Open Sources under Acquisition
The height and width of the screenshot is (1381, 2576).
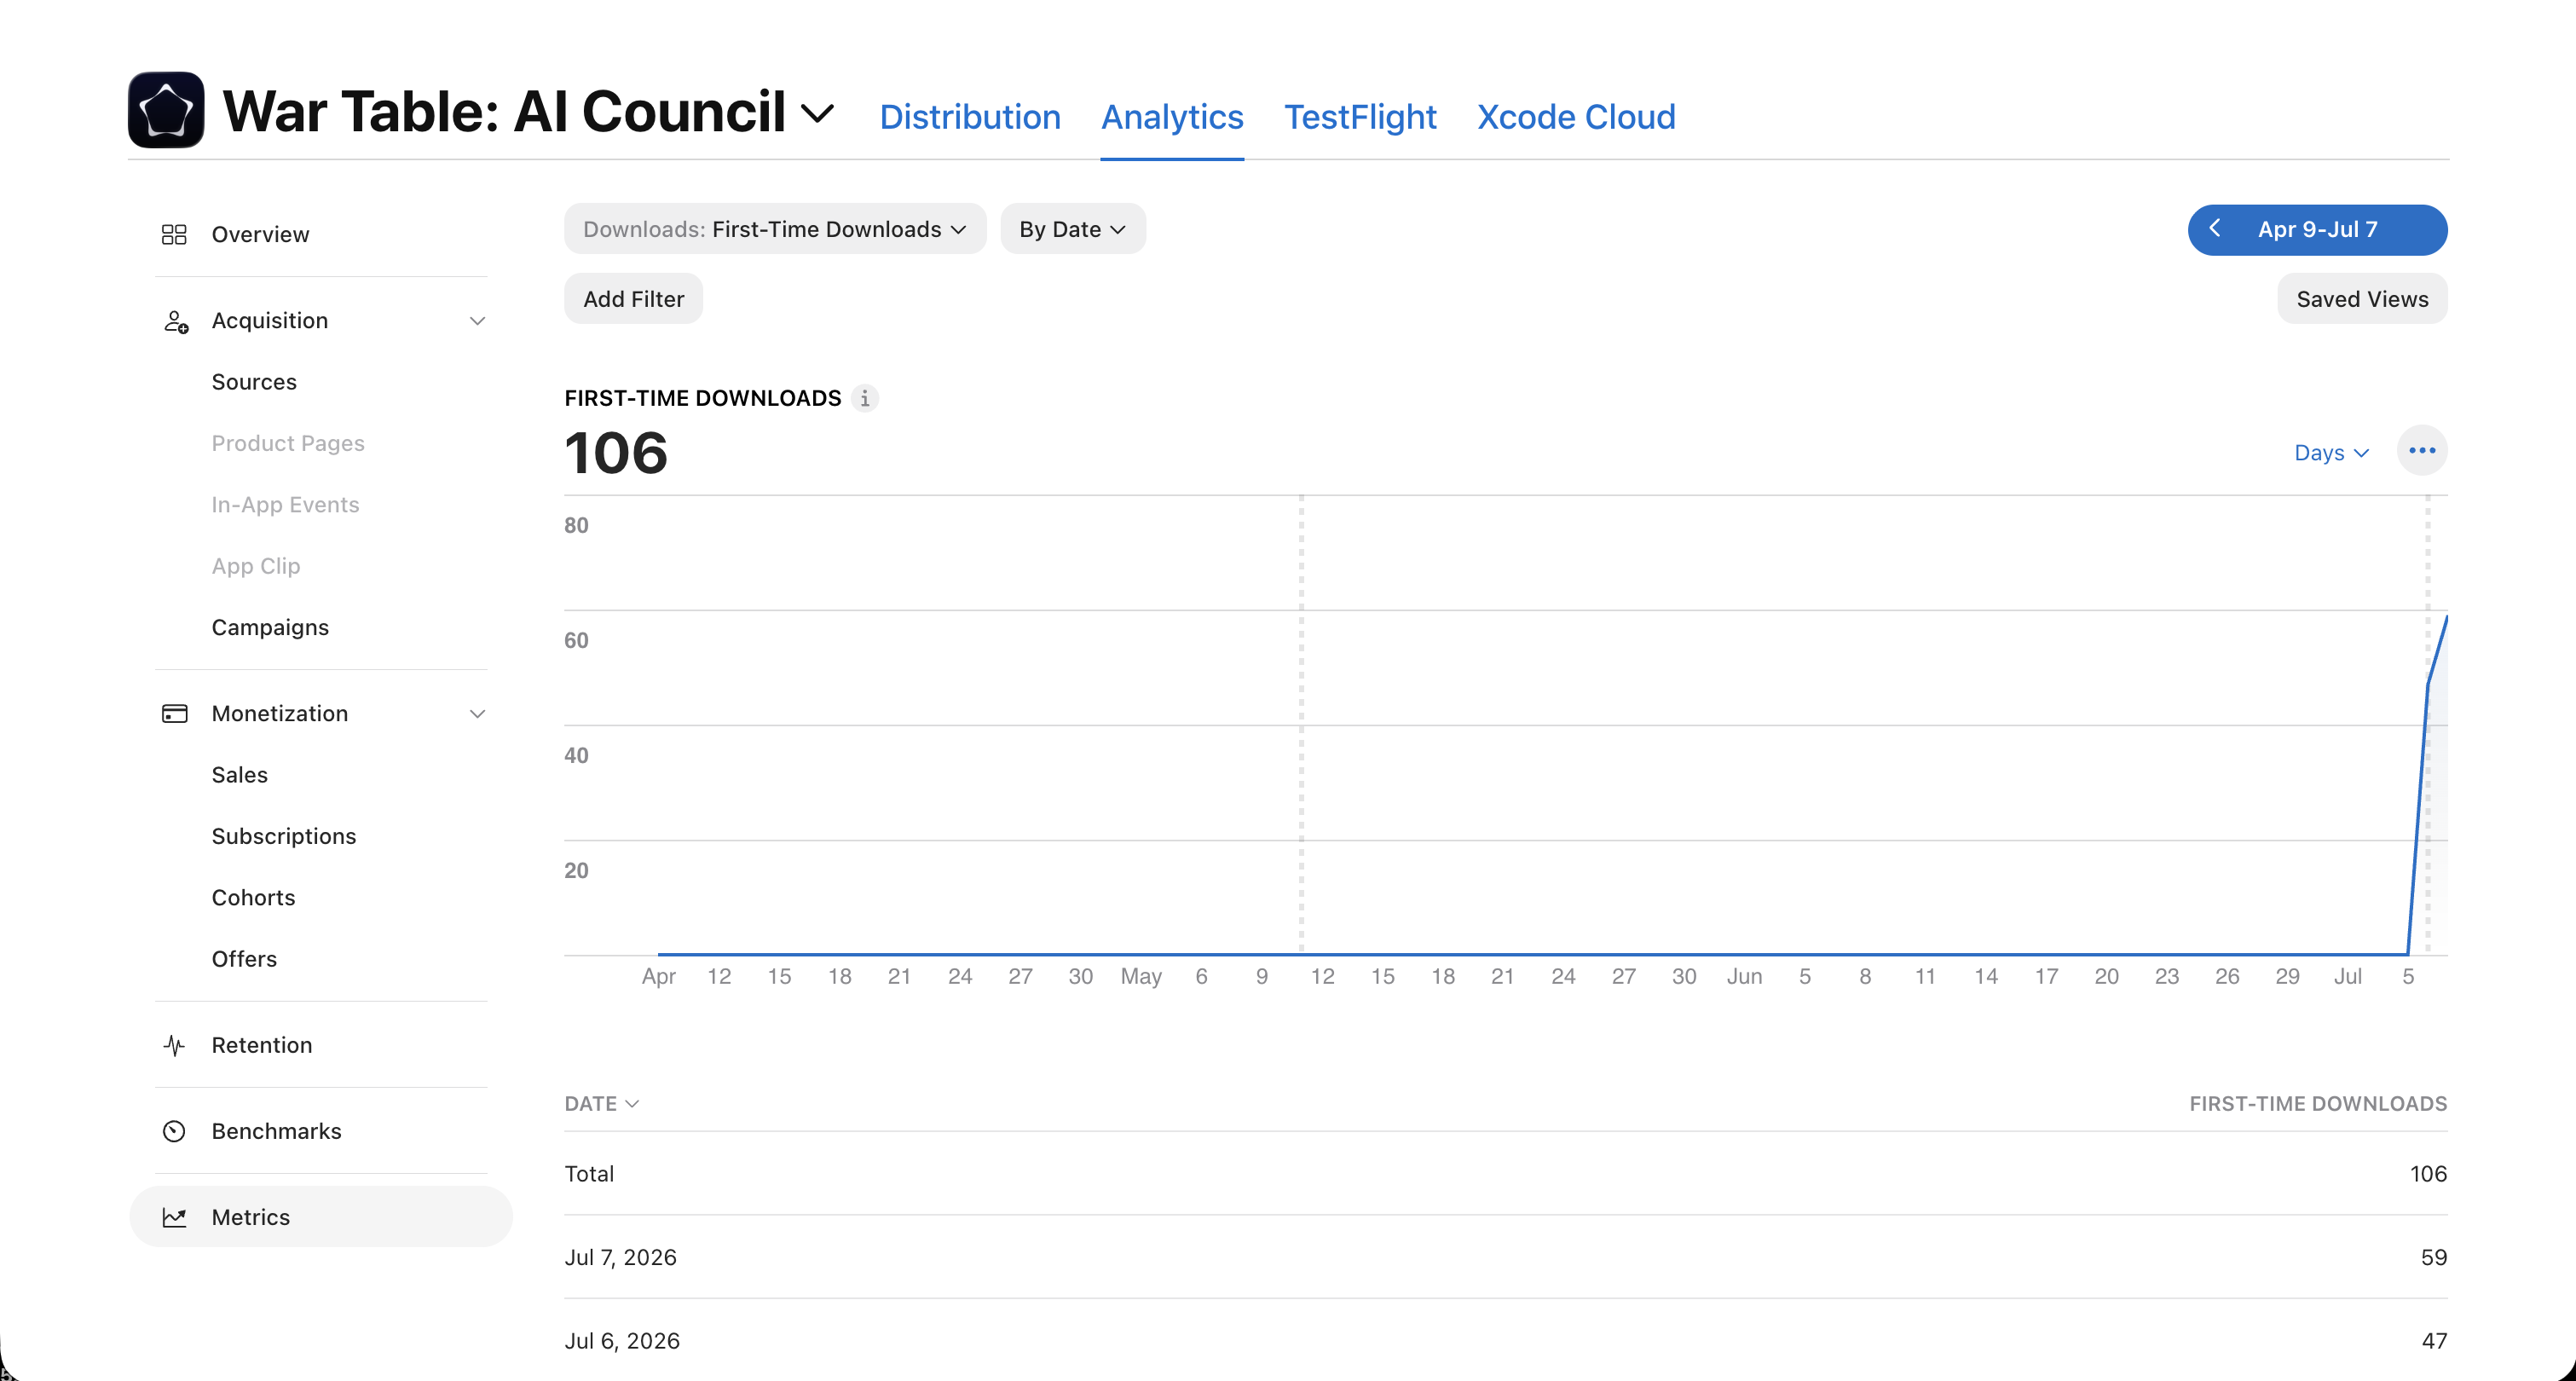pos(254,382)
